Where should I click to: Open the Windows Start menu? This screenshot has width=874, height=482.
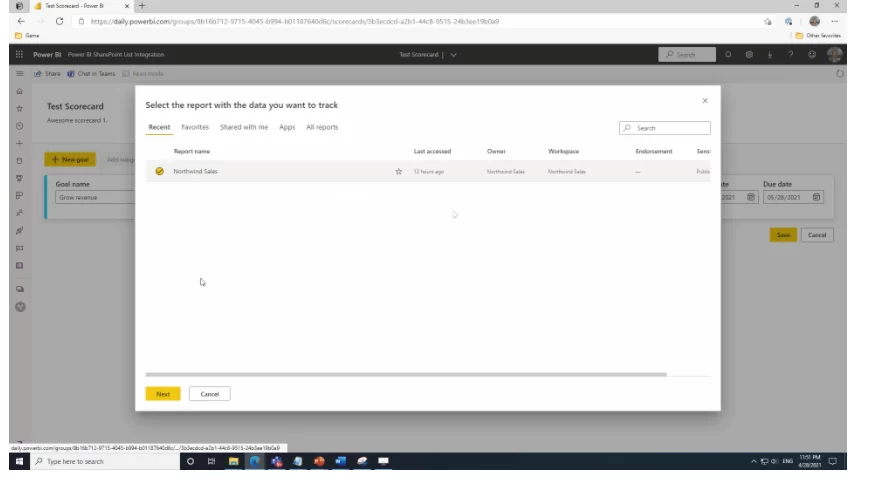20,461
